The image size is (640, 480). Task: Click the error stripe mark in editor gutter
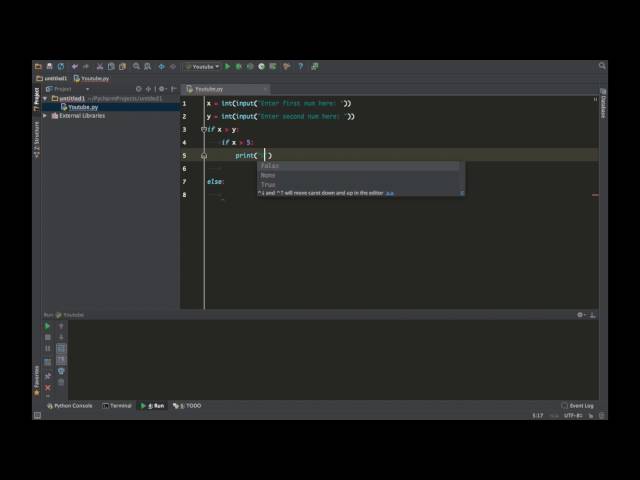point(595,195)
